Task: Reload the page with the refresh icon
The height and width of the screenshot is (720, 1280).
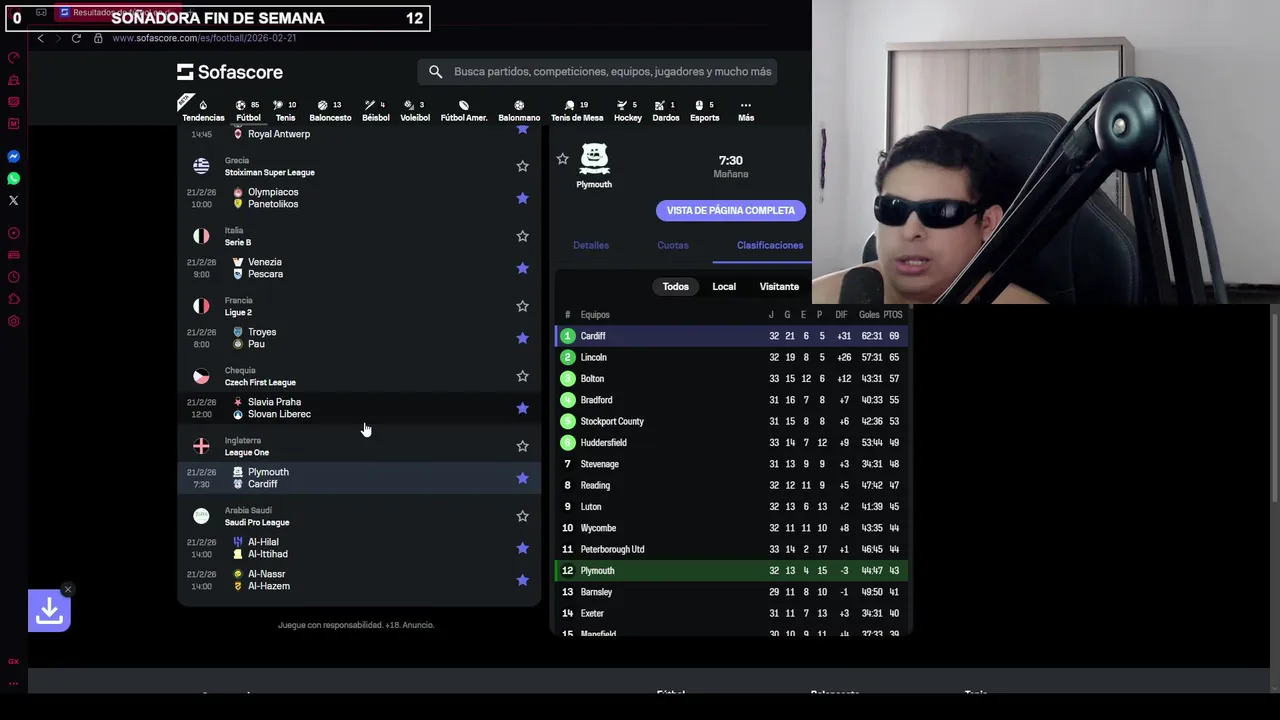Action: tap(76, 38)
